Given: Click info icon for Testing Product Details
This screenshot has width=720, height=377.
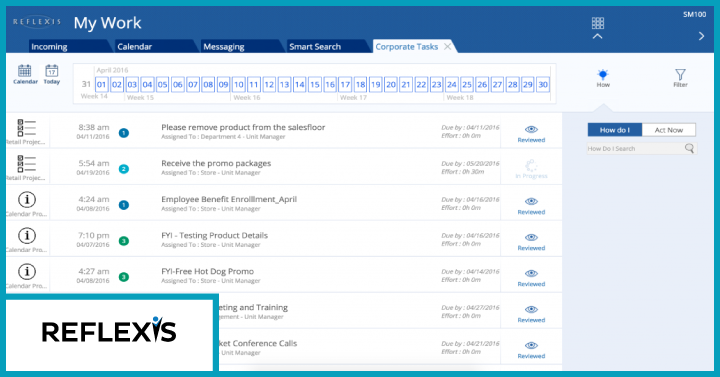Looking at the screenshot, I should tap(27, 236).
